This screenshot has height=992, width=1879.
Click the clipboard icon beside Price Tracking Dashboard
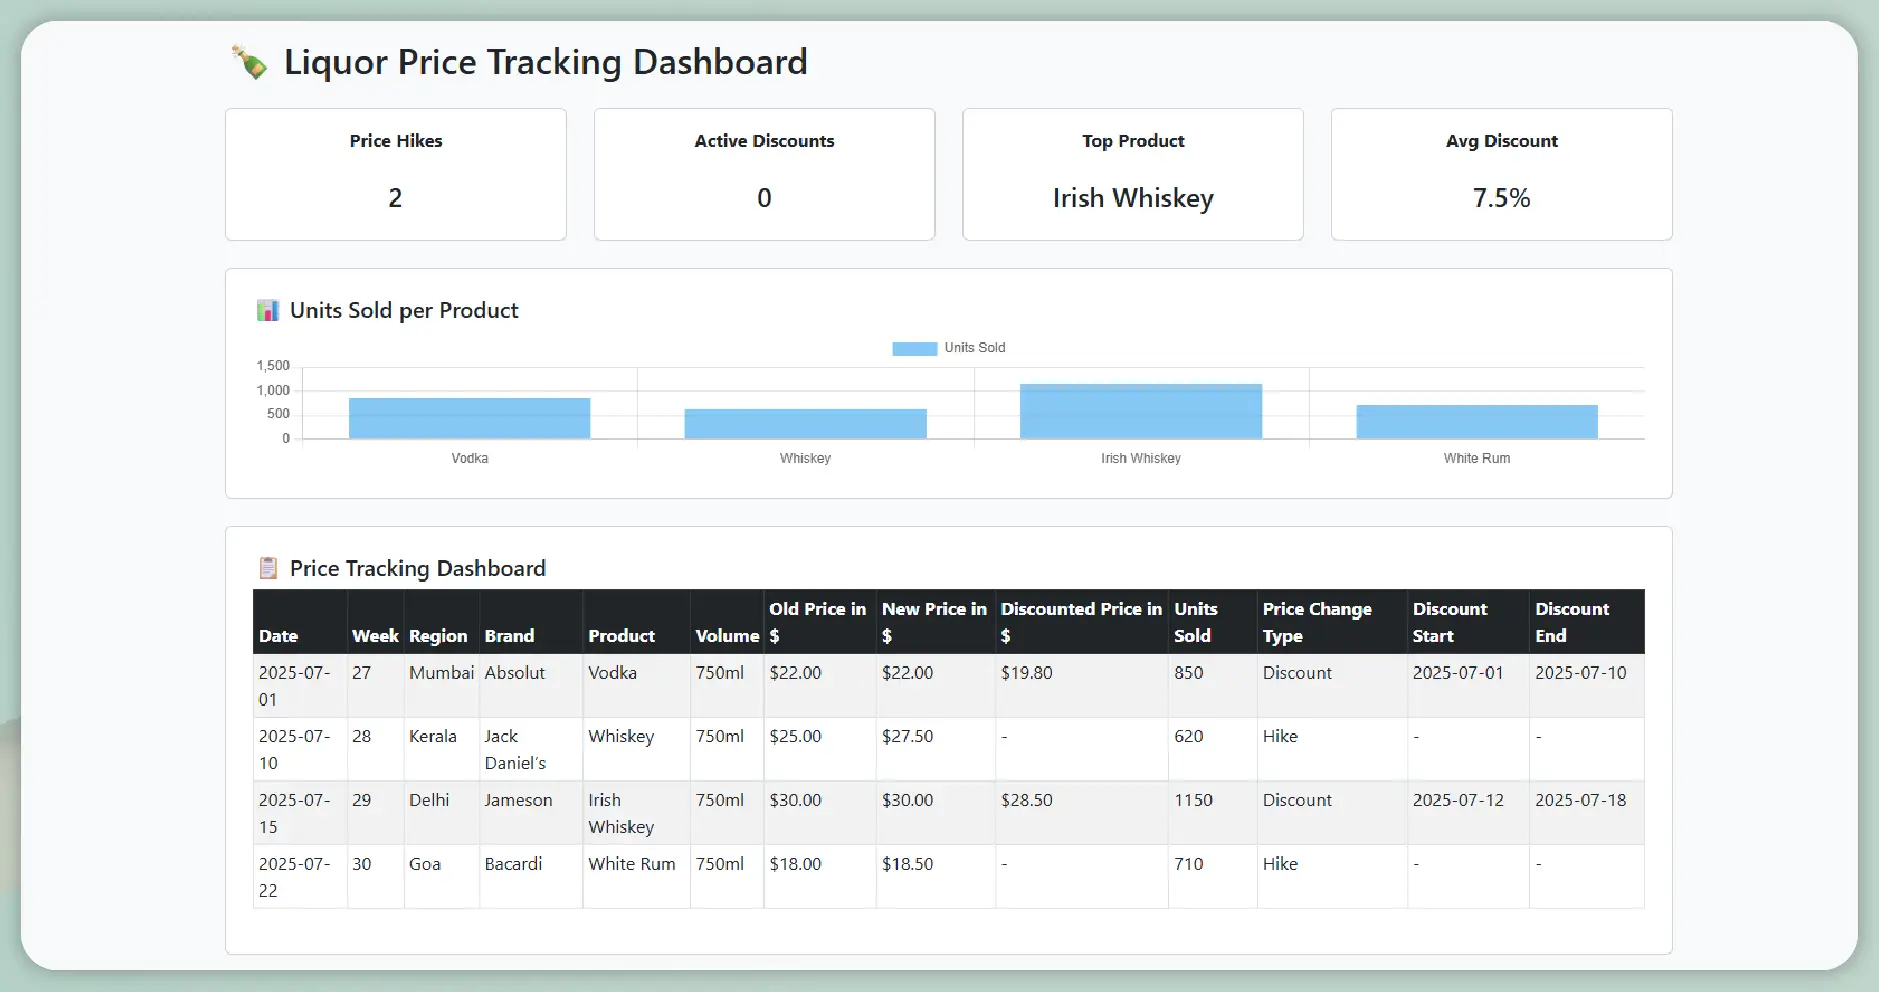[268, 568]
